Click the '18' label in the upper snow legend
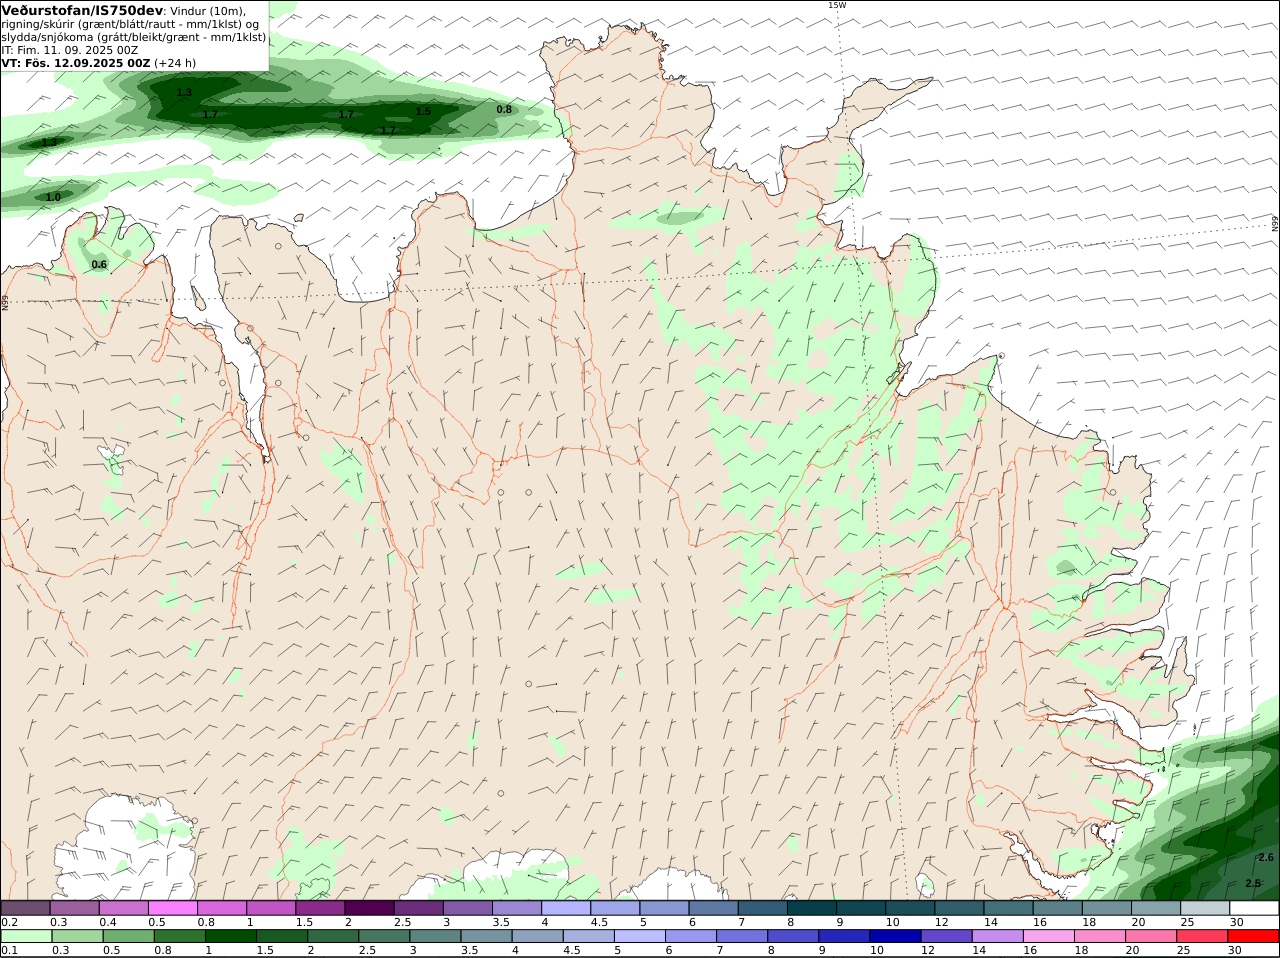 pyautogui.click(x=1089, y=922)
